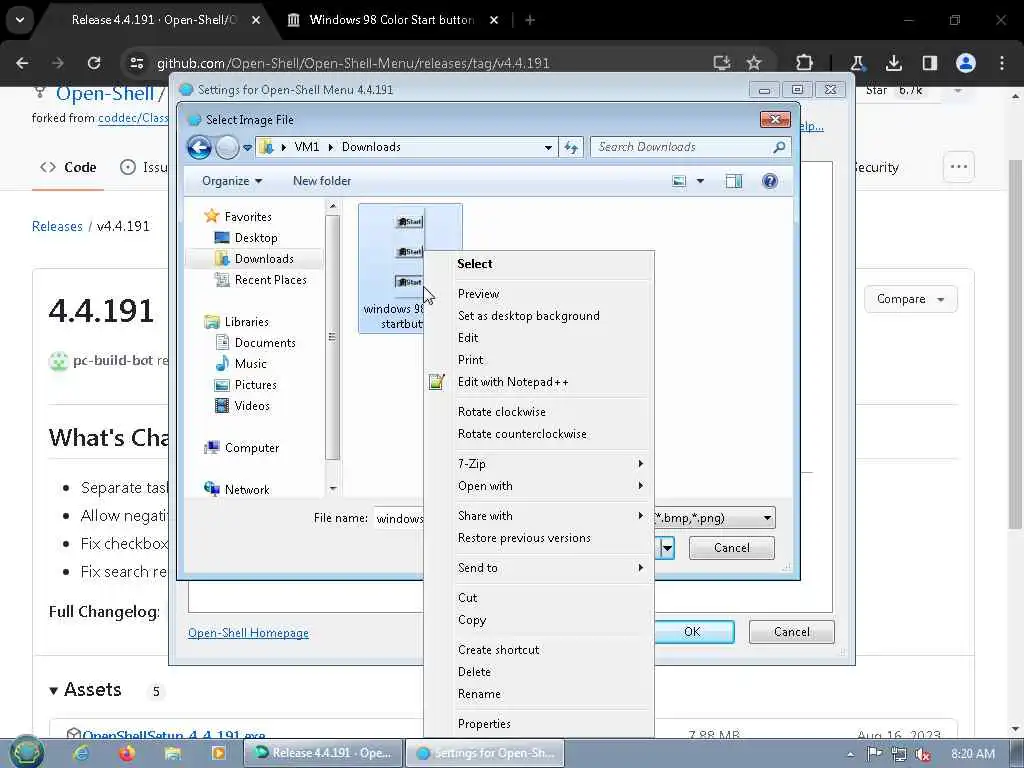This screenshot has height=768, width=1024.
Task: Launch Internet Explorer from the taskbar
Action: 81,753
